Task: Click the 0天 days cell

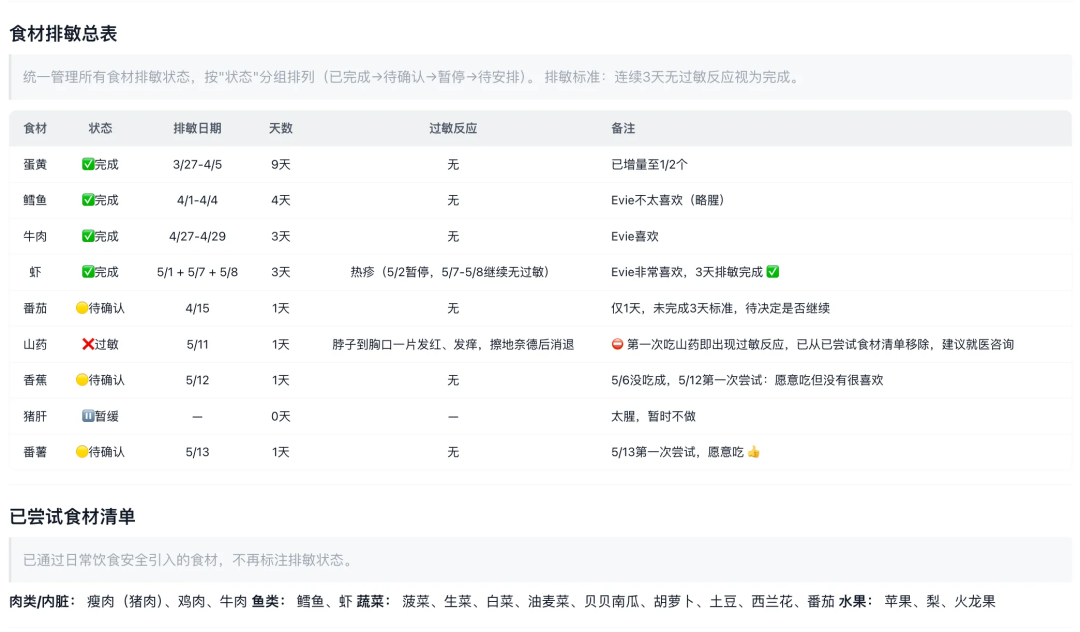Action: (280, 416)
